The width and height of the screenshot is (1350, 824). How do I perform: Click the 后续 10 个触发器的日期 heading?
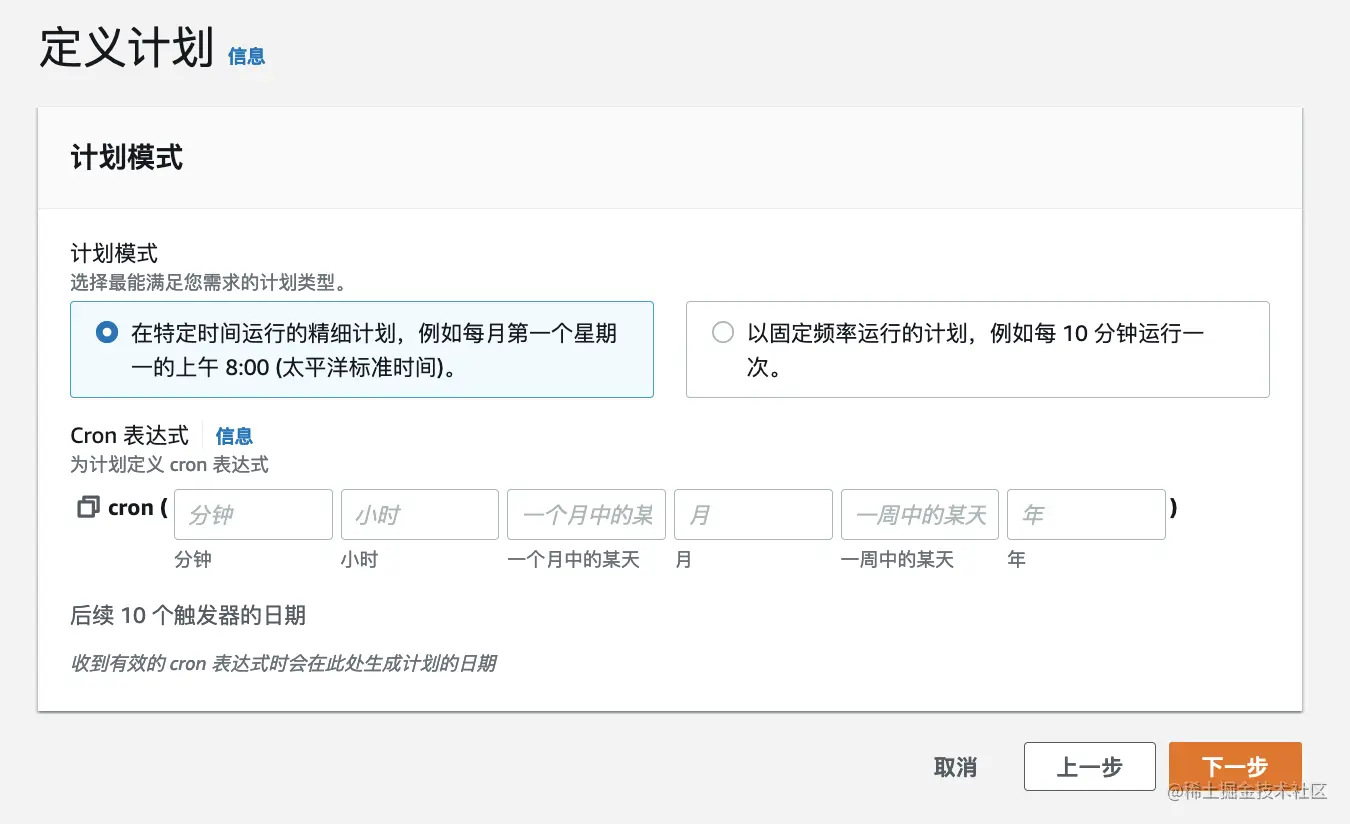(188, 616)
